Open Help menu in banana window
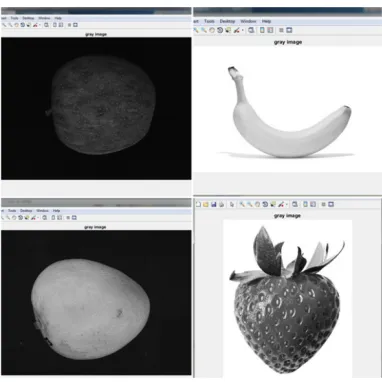The width and height of the screenshot is (382, 382). [266, 21]
